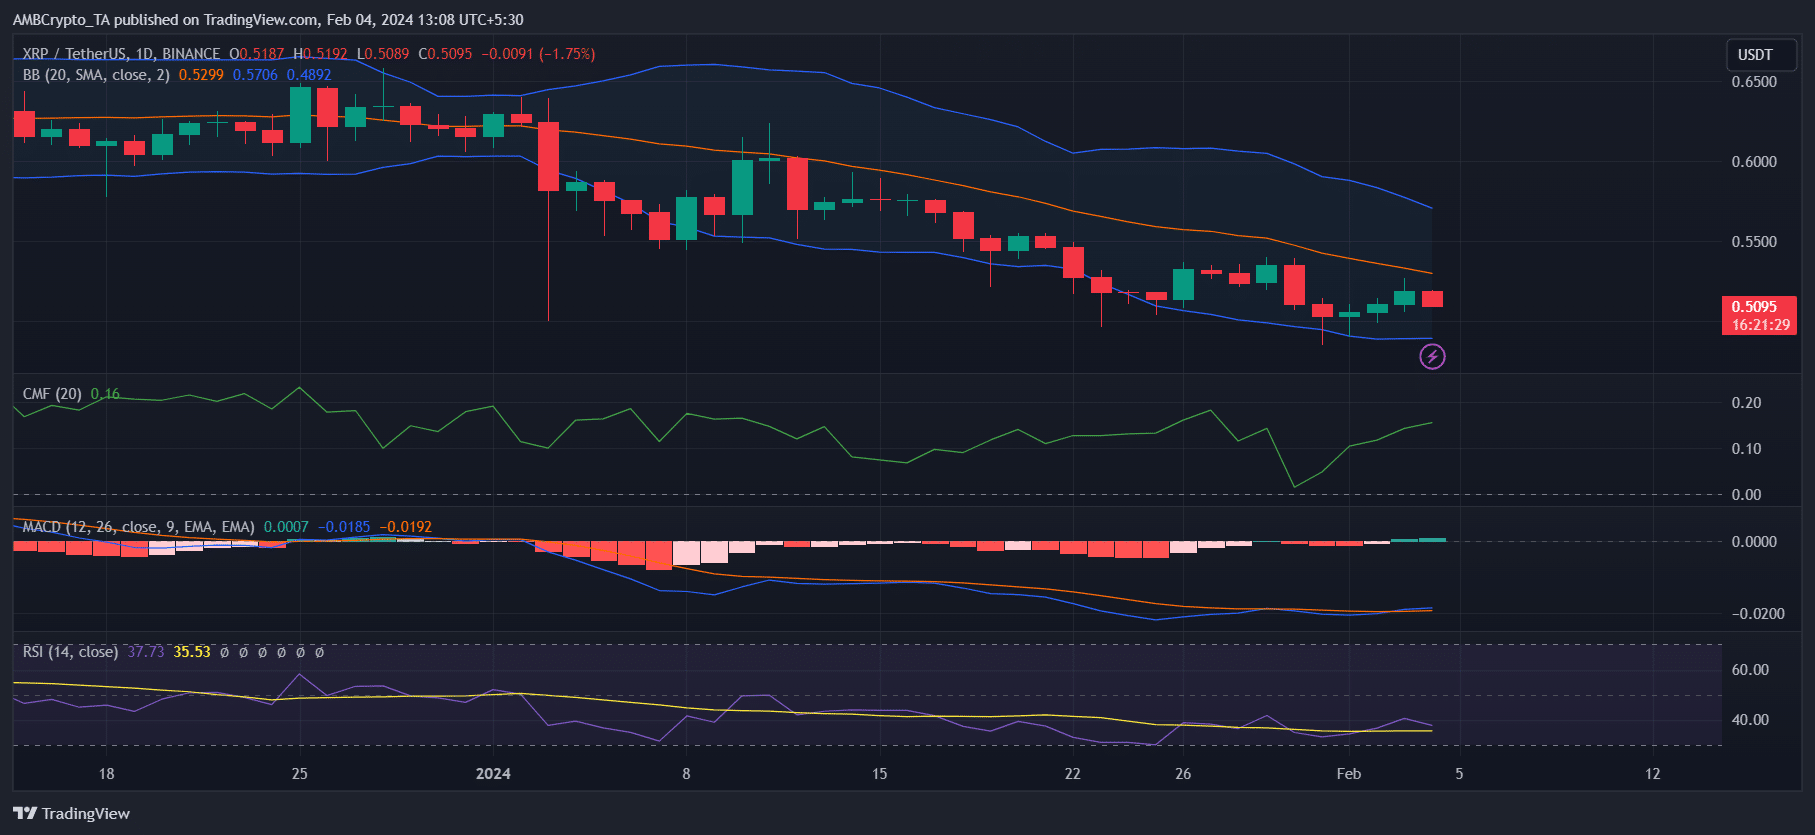Click the CMF axis label 0.10
1815x835 pixels.
click(1747, 449)
